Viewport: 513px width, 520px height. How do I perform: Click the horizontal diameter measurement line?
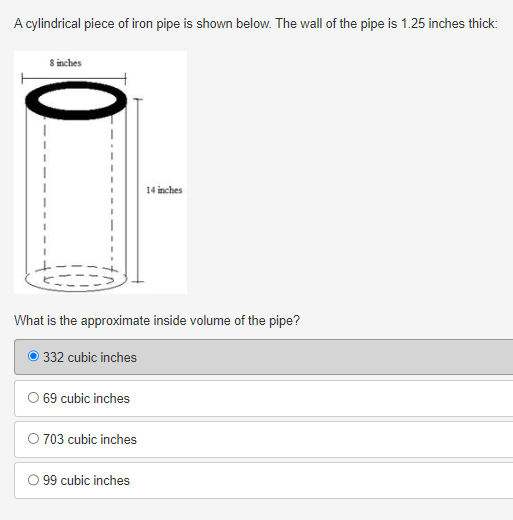[74, 79]
